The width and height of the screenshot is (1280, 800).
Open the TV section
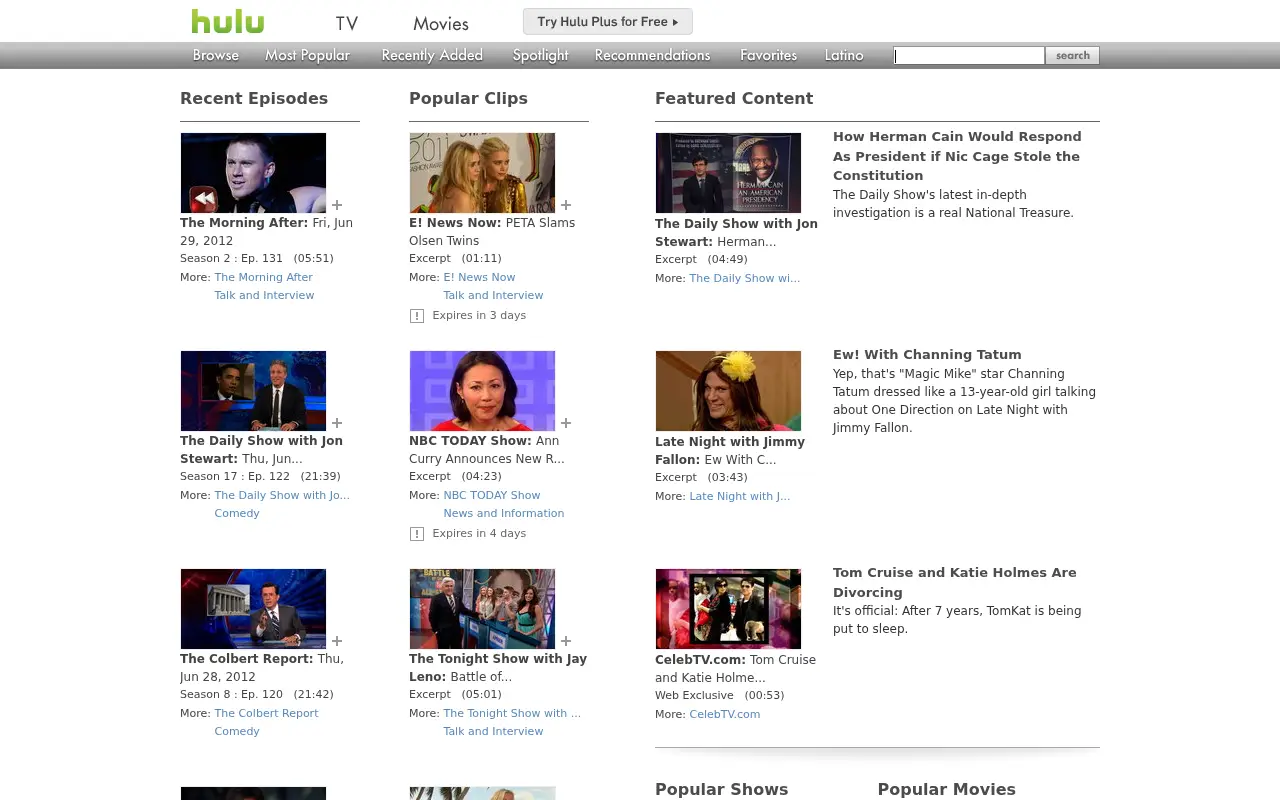point(346,23)
